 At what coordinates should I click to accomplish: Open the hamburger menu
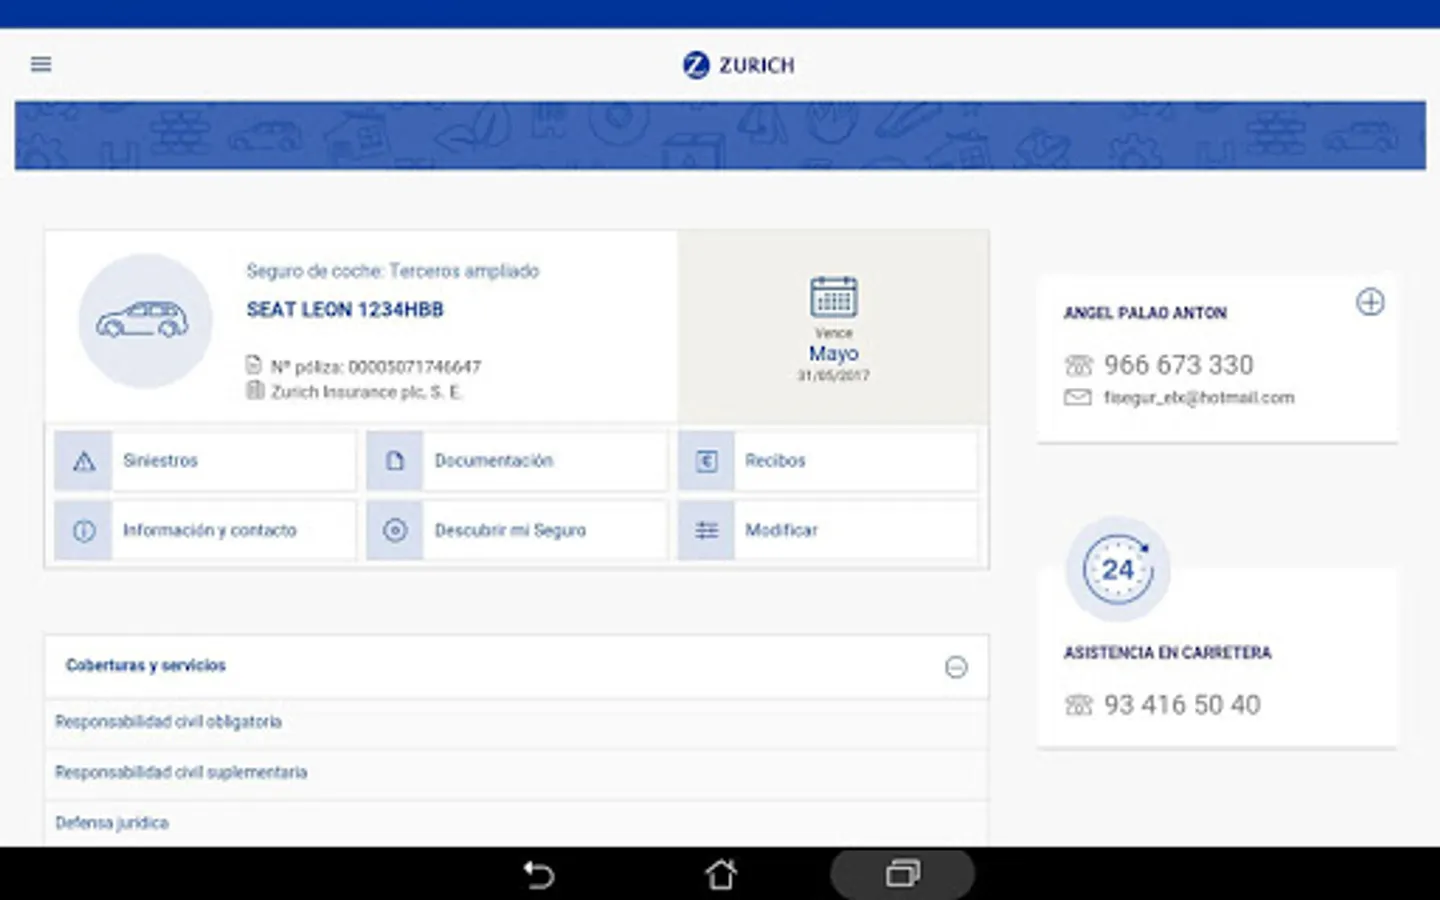41,64
